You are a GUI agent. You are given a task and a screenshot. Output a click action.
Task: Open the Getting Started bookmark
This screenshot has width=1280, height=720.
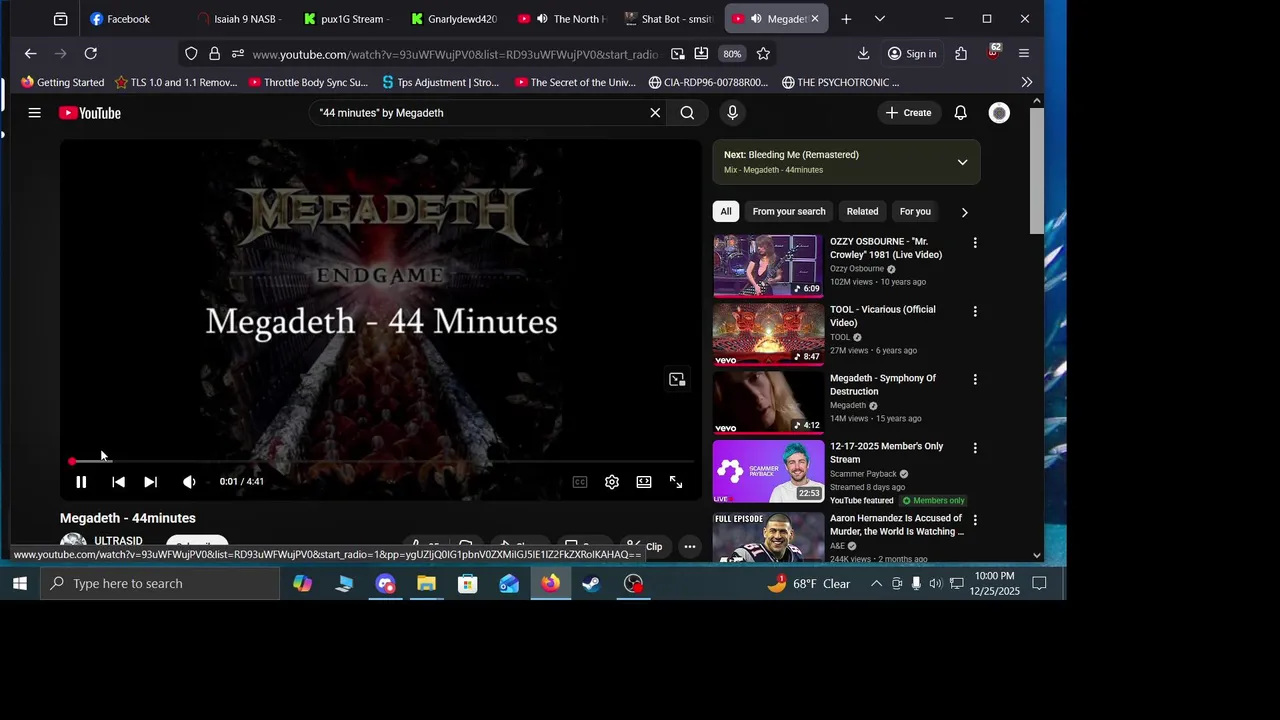click(x=62, y=82)
